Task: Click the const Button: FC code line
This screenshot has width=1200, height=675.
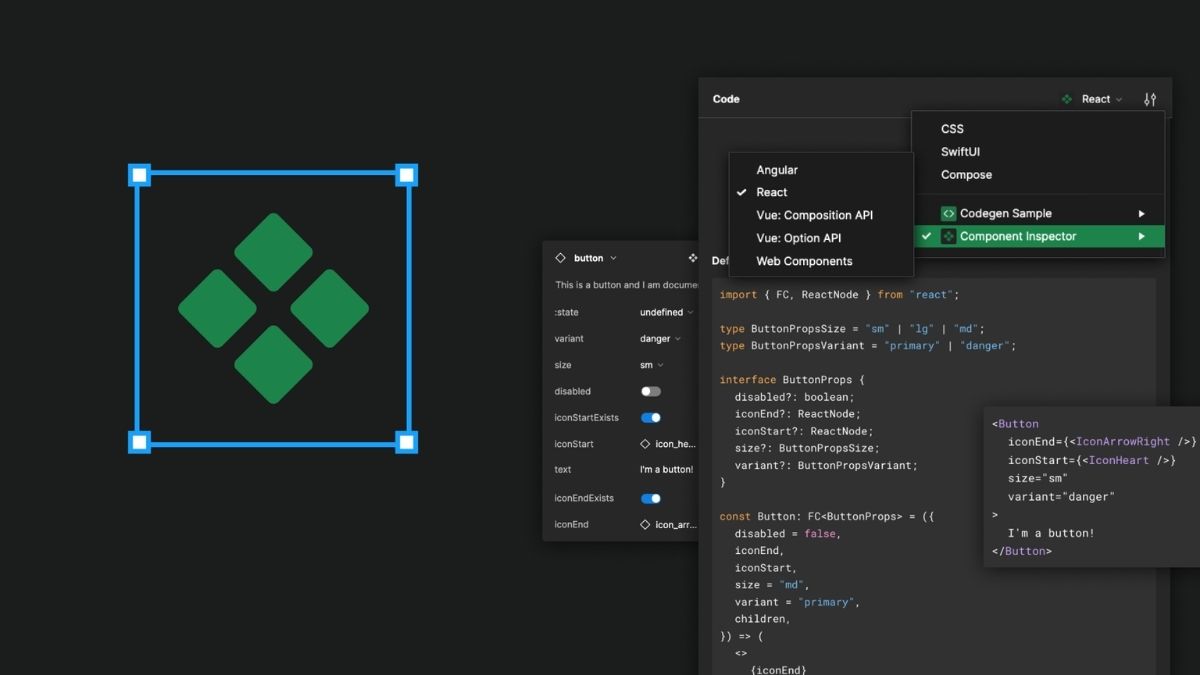Action: (827, 517)
